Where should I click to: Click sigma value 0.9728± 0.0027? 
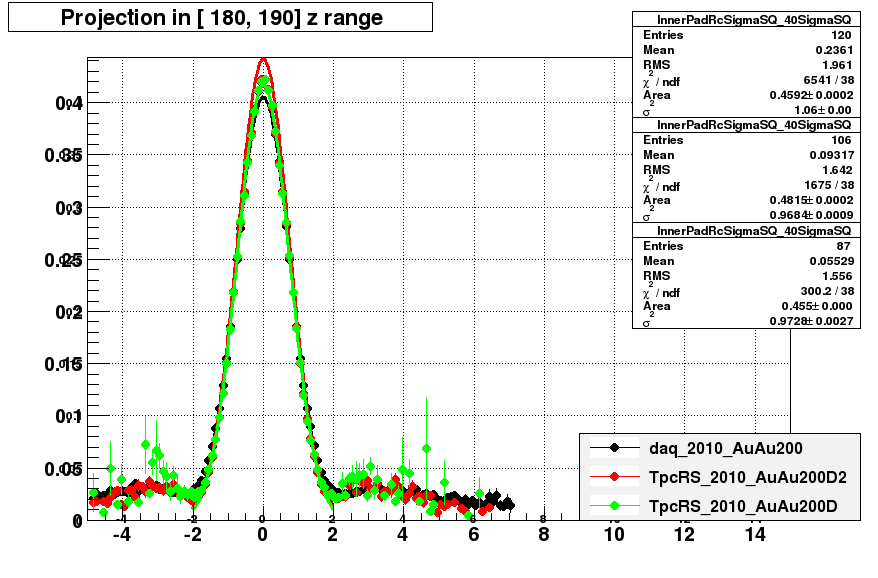coord(811,321)
